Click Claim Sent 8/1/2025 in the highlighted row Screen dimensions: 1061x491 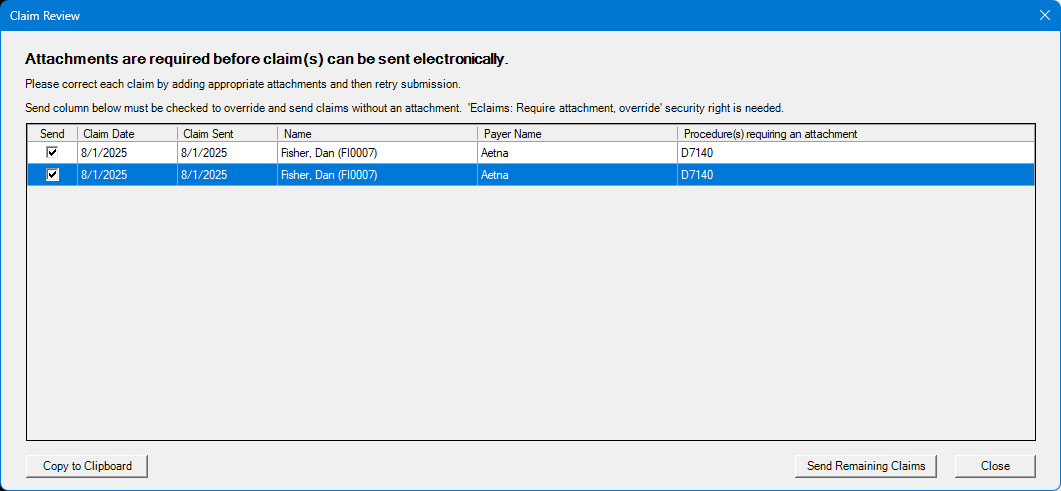(x=204, y=174)
